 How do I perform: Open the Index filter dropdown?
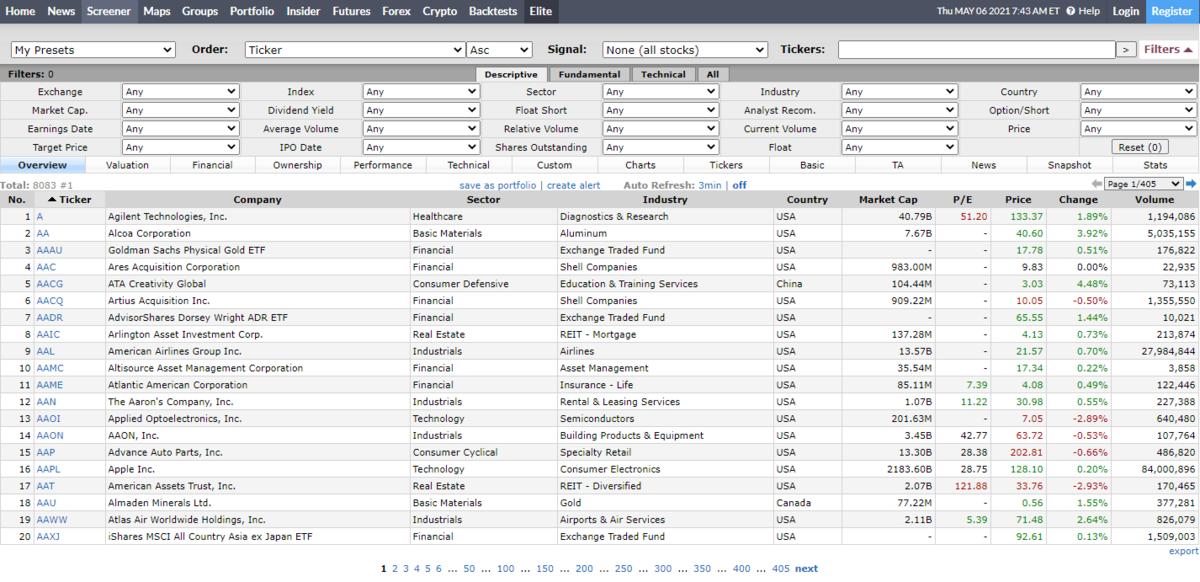tap(421, 91)
